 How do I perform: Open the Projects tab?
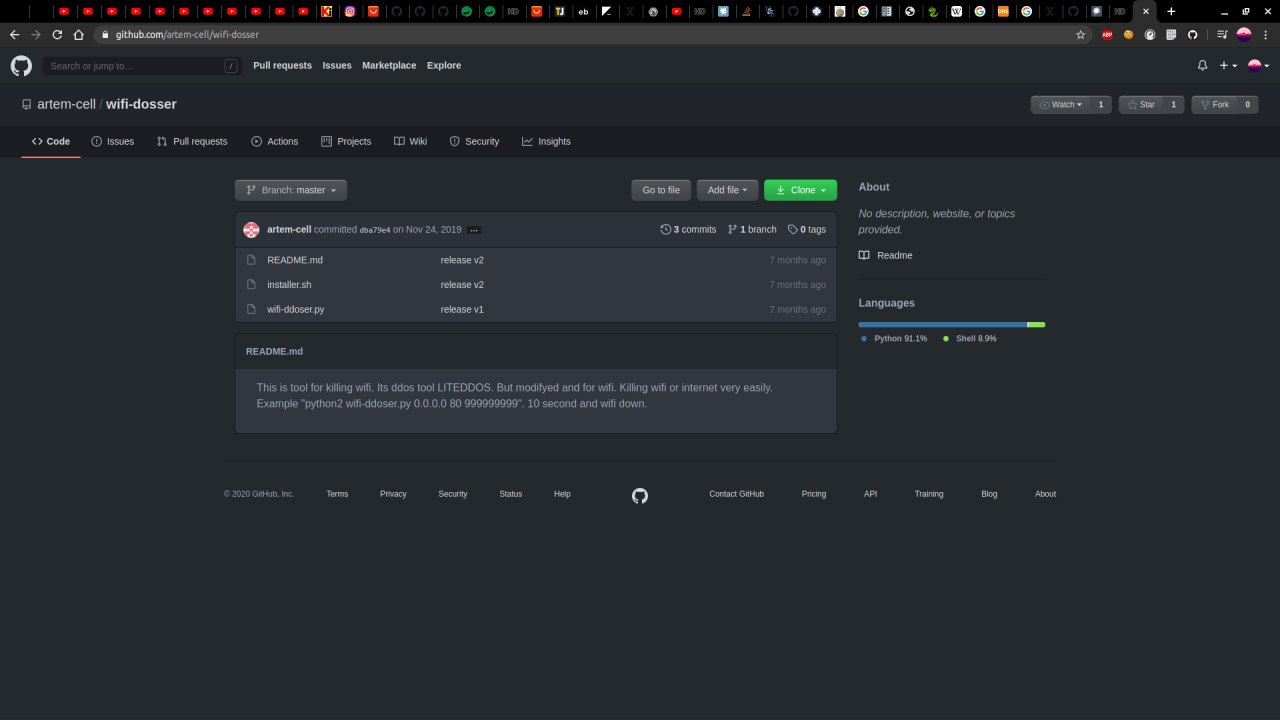coord(346,142)
